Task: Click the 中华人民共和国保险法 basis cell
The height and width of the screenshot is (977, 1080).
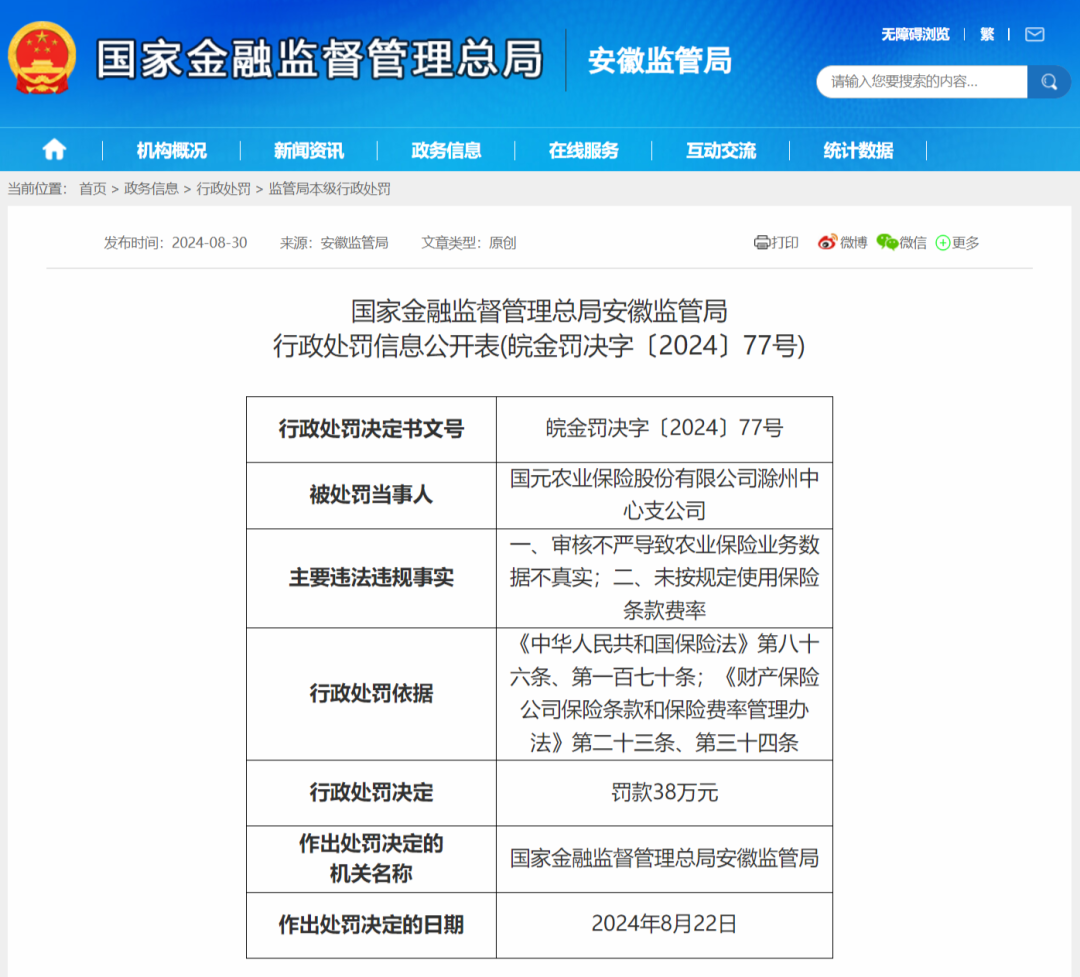Action: (664, 694)
